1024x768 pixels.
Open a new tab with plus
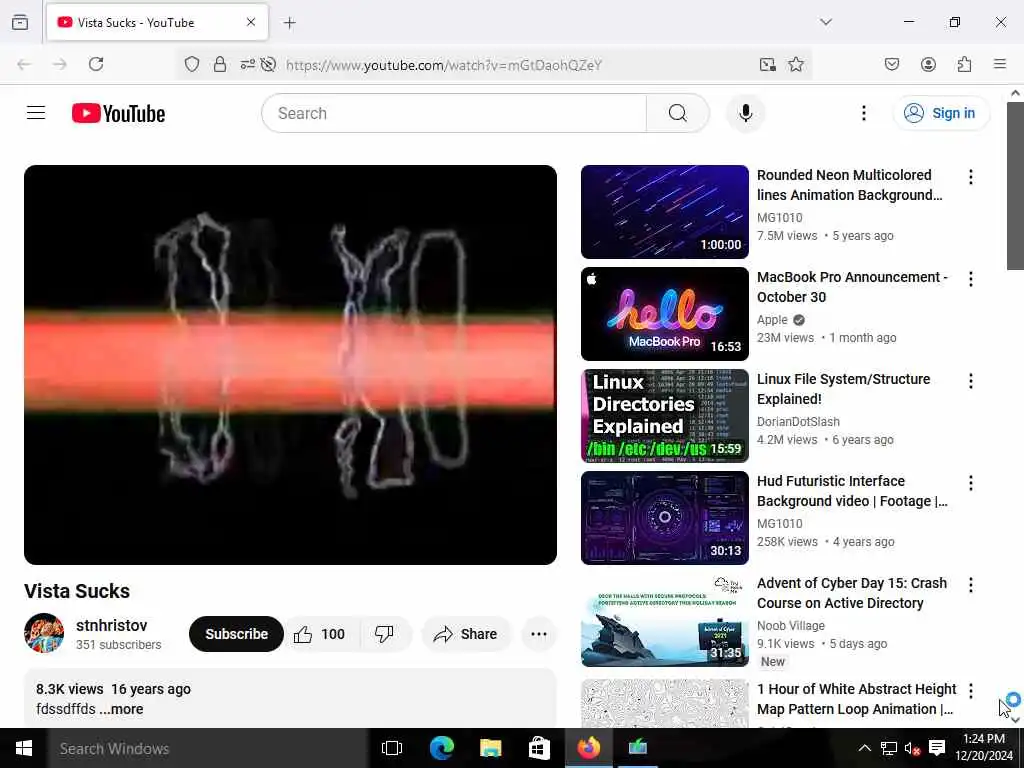(x=290, y=23)
